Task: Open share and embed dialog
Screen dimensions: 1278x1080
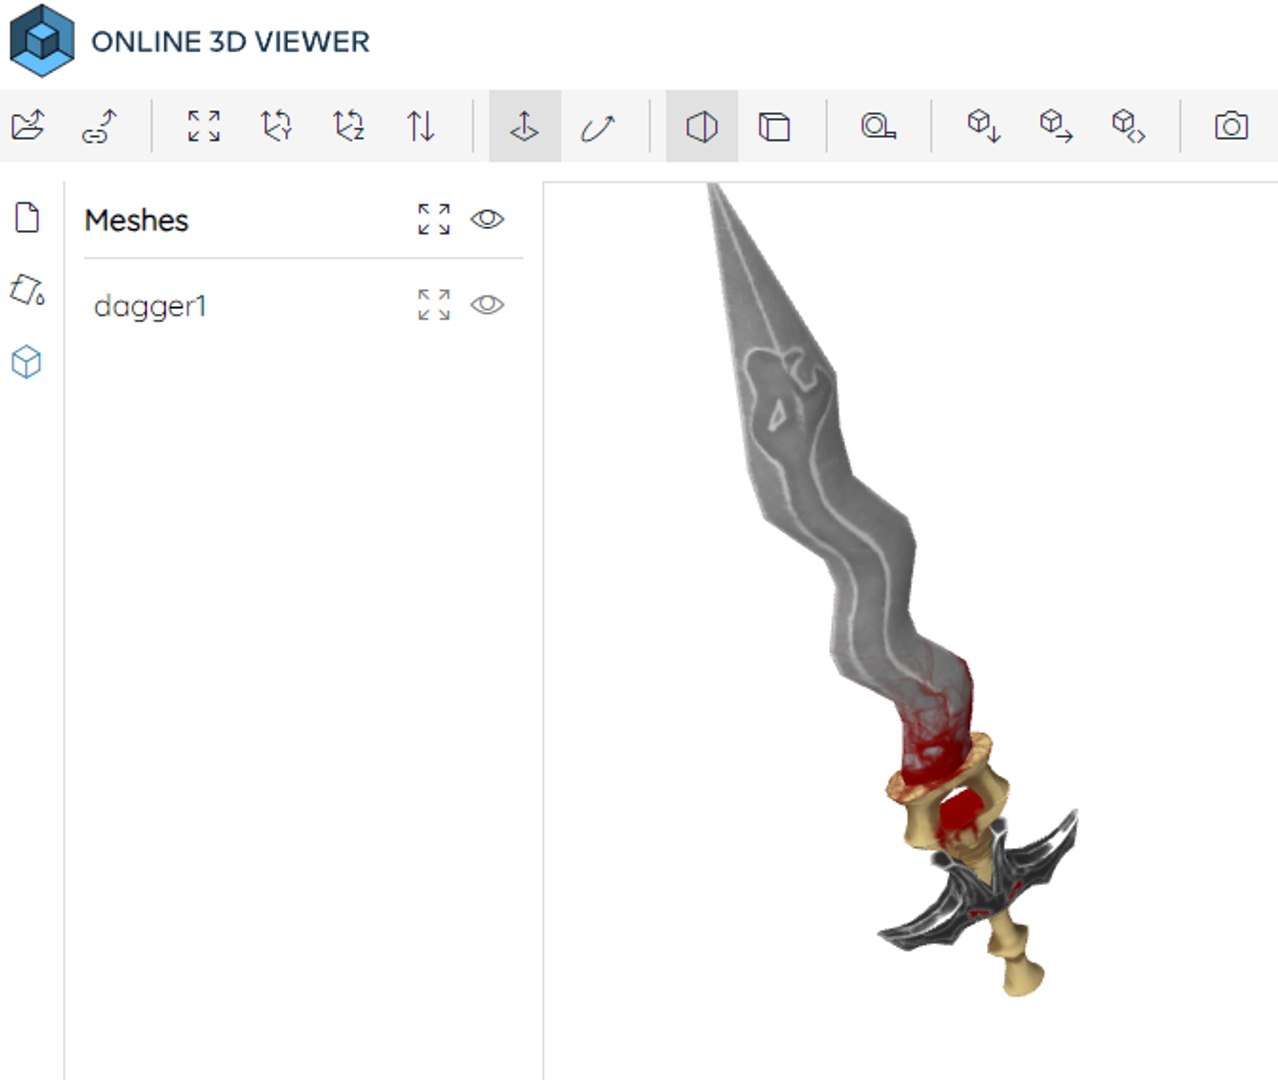Action: [x=1128, y=126]
